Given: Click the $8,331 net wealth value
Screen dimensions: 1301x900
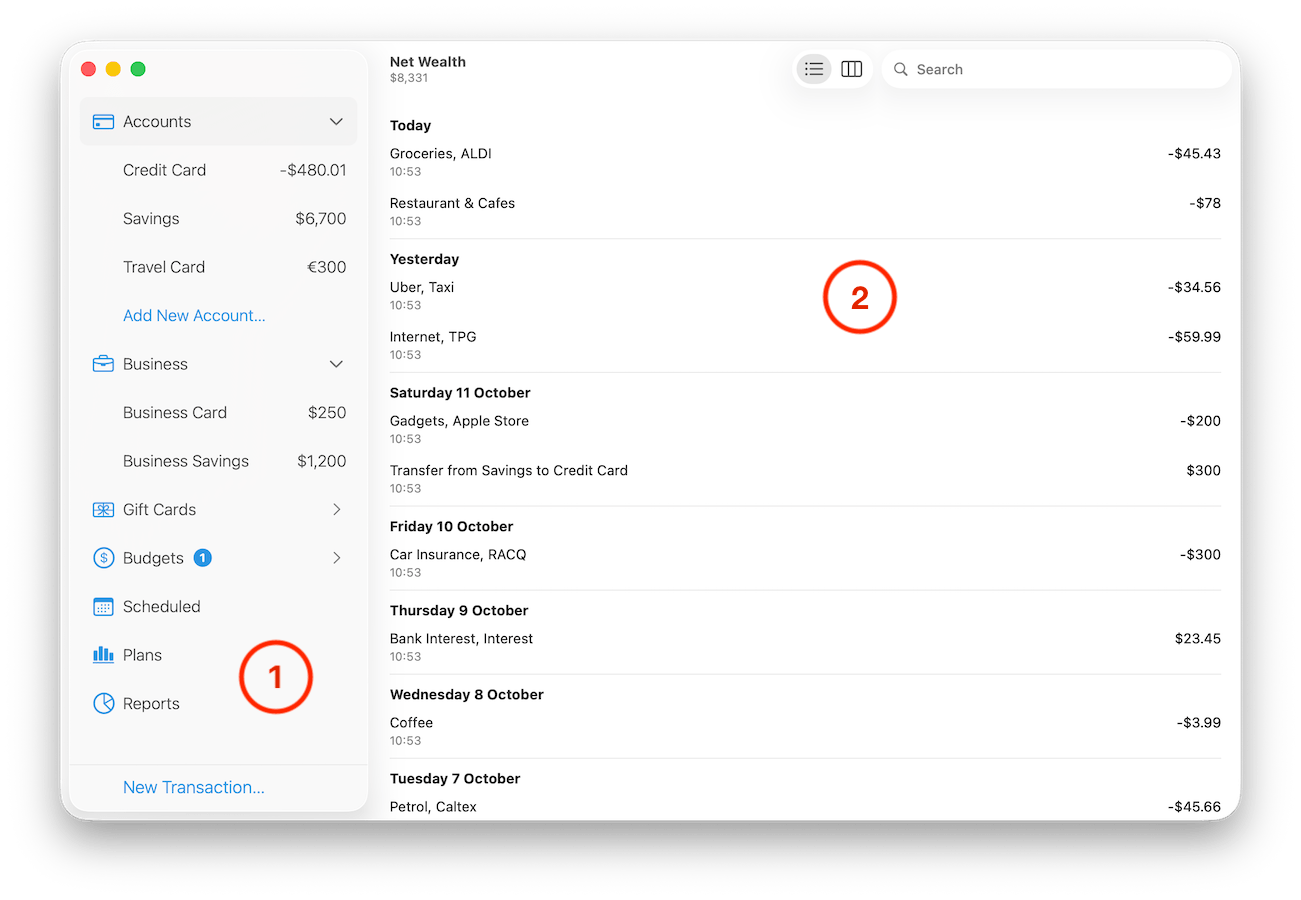Looking at the screenshot, I should coord(409,78).
